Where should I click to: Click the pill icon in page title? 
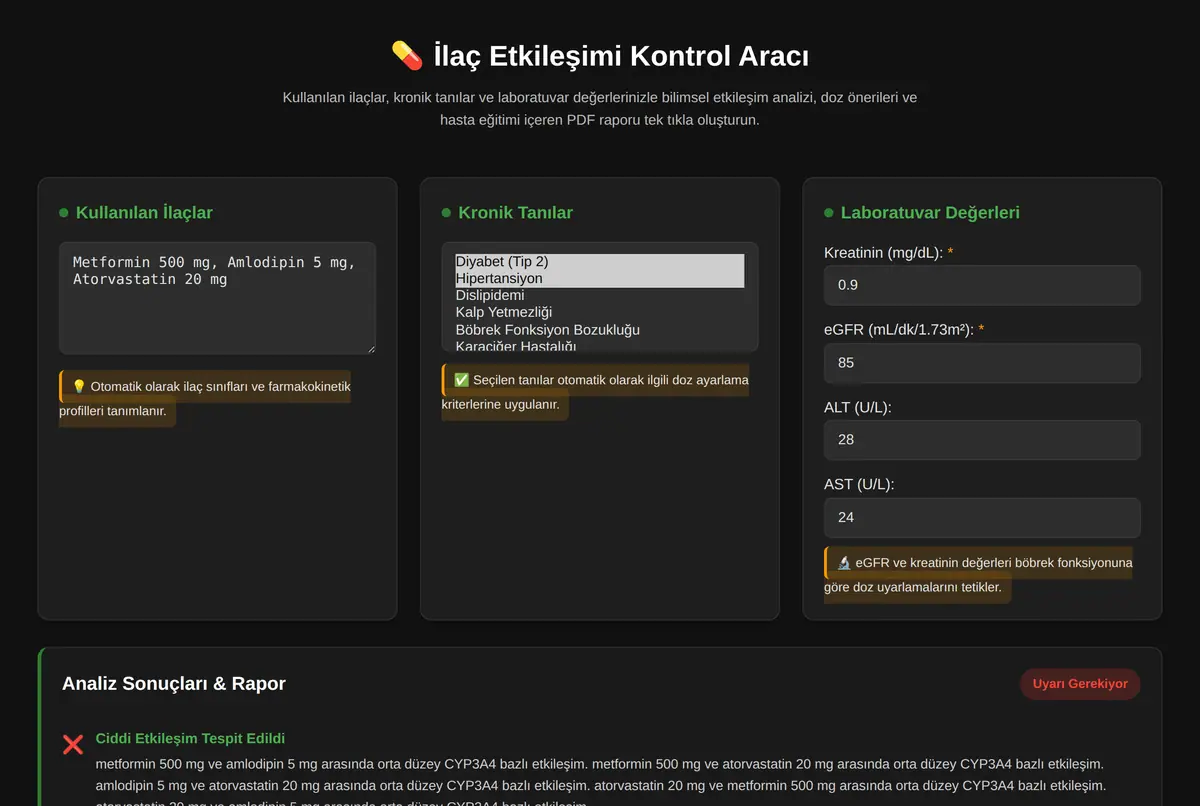click(x=407, y=55)
